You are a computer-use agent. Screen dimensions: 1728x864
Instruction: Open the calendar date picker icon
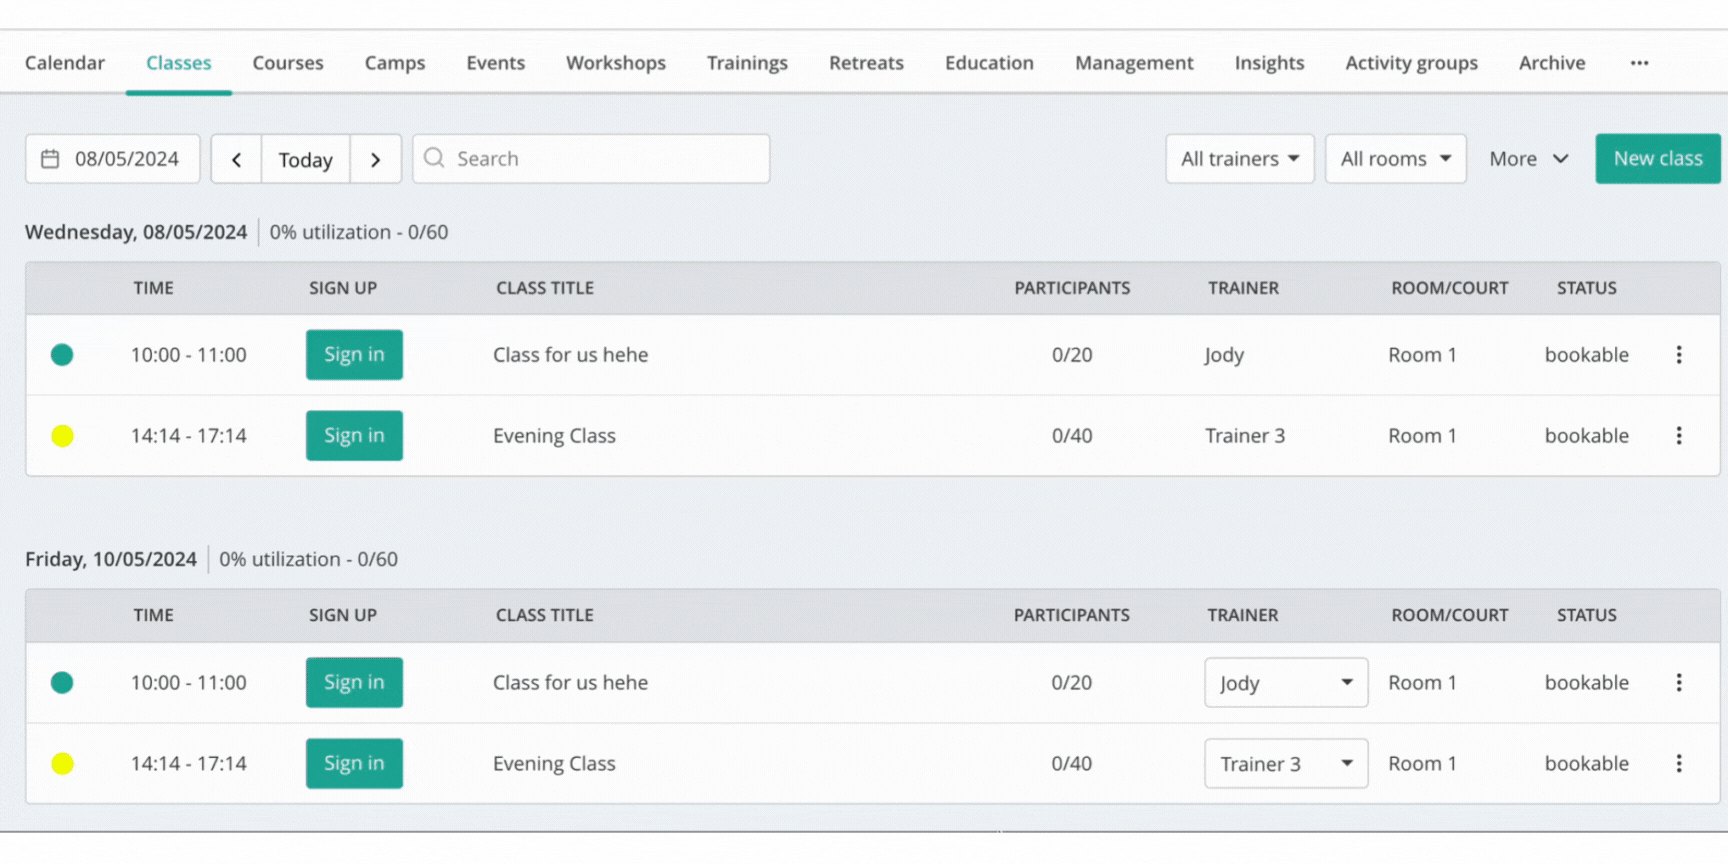(50, 159)
